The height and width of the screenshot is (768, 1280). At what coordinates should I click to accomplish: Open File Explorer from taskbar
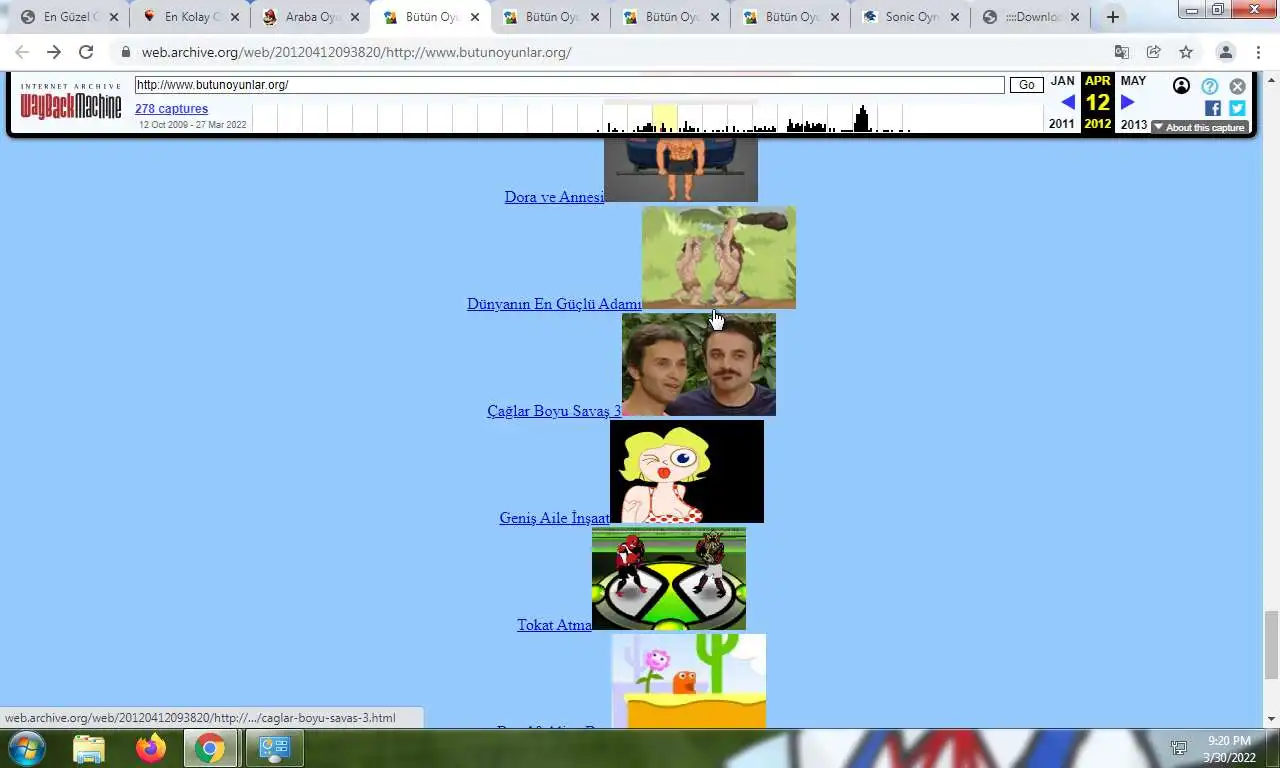89,748
